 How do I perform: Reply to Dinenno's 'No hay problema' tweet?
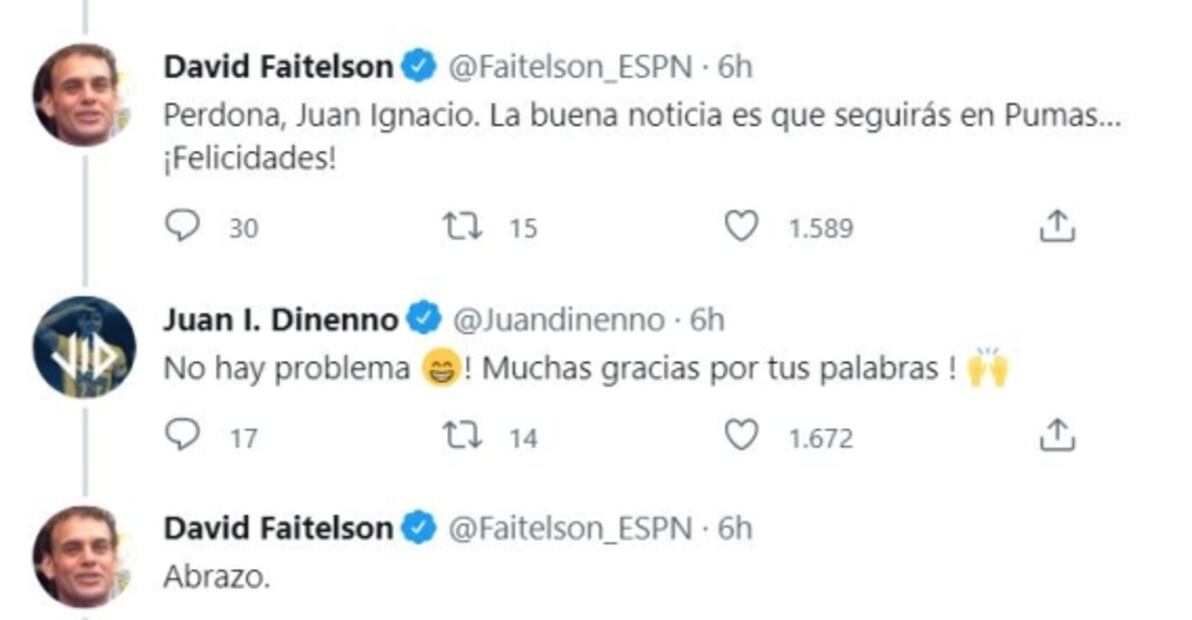tap(182, 435)
